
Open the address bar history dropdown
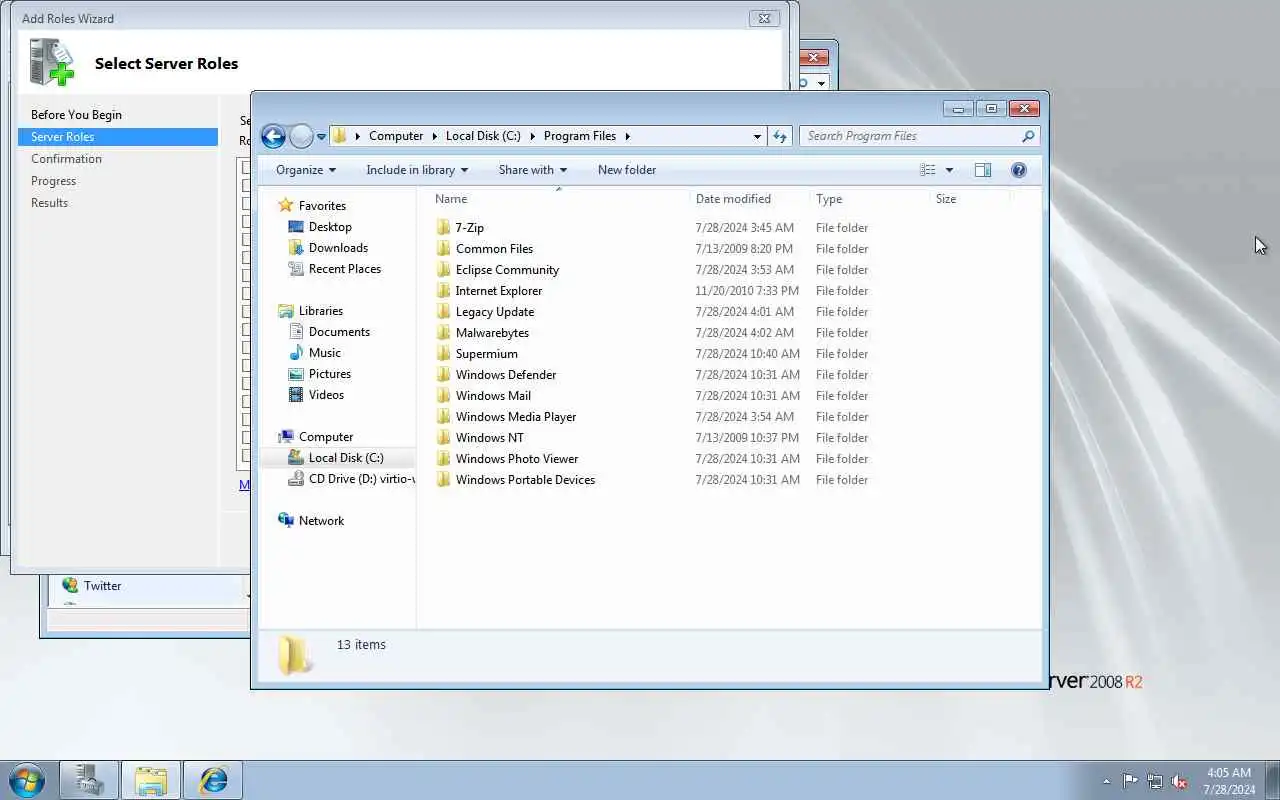click(757, 136)
